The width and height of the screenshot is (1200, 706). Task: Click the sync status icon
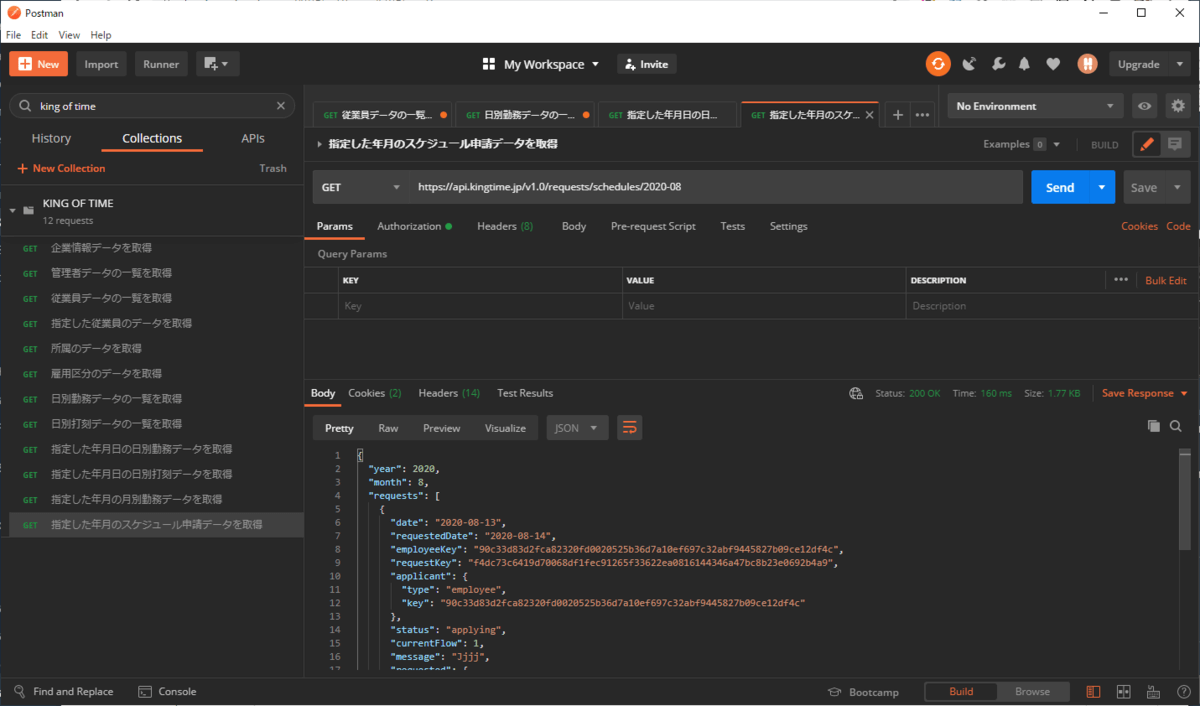pyautogui.click(x=938, y=64)
